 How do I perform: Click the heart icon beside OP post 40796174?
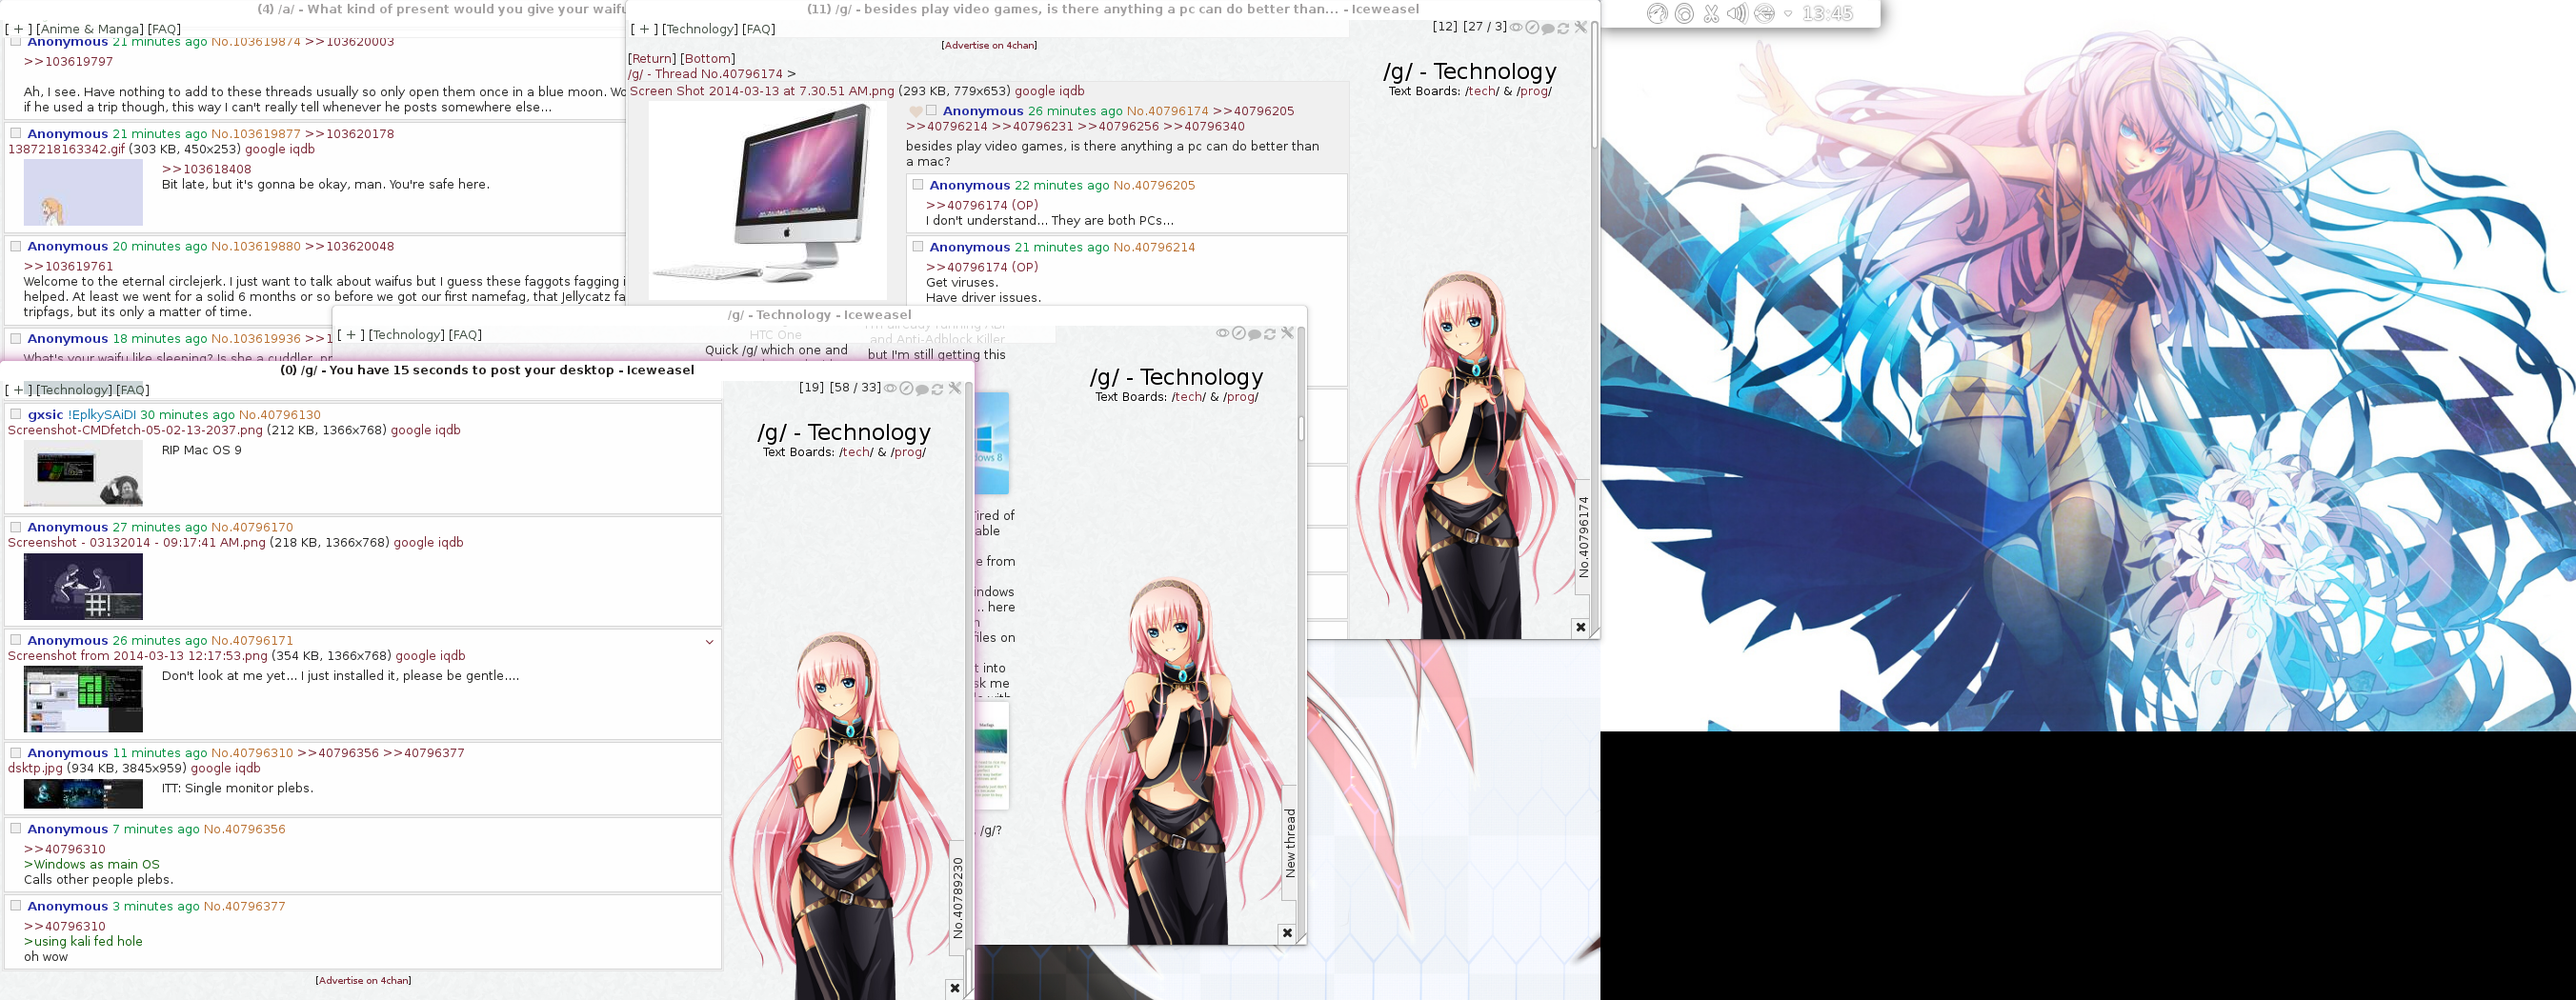pyautogui.click(x=915, y=111)
